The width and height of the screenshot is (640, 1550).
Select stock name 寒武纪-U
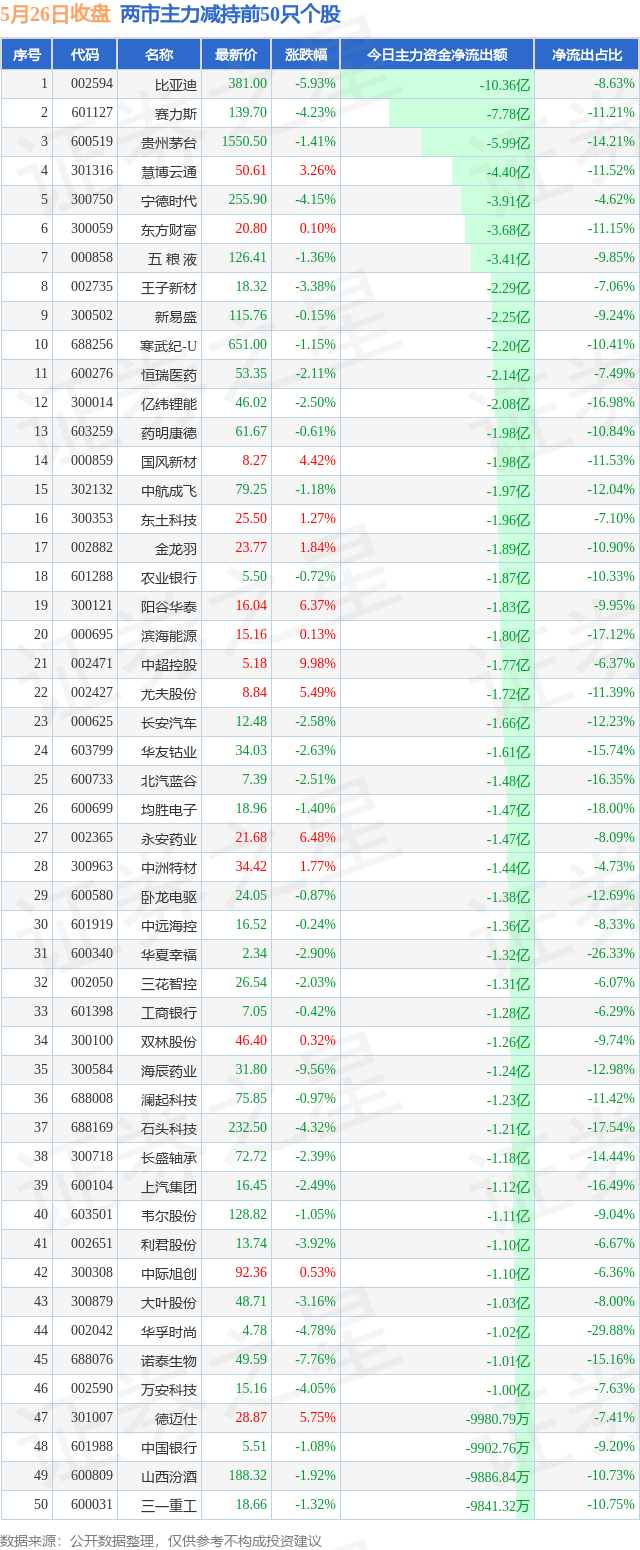170,345
